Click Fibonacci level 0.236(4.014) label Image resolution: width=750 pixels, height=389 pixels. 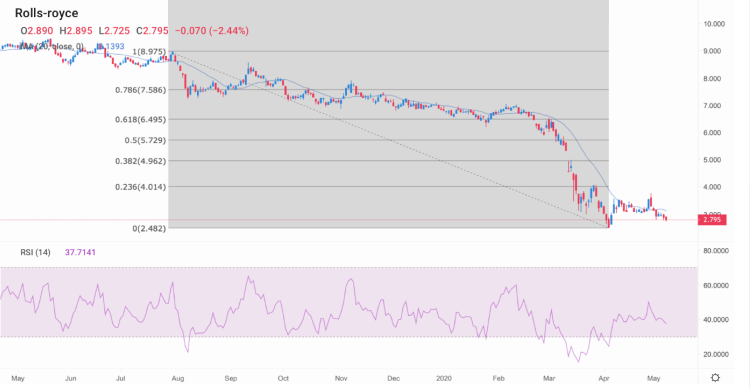click(x=141, y=187)
